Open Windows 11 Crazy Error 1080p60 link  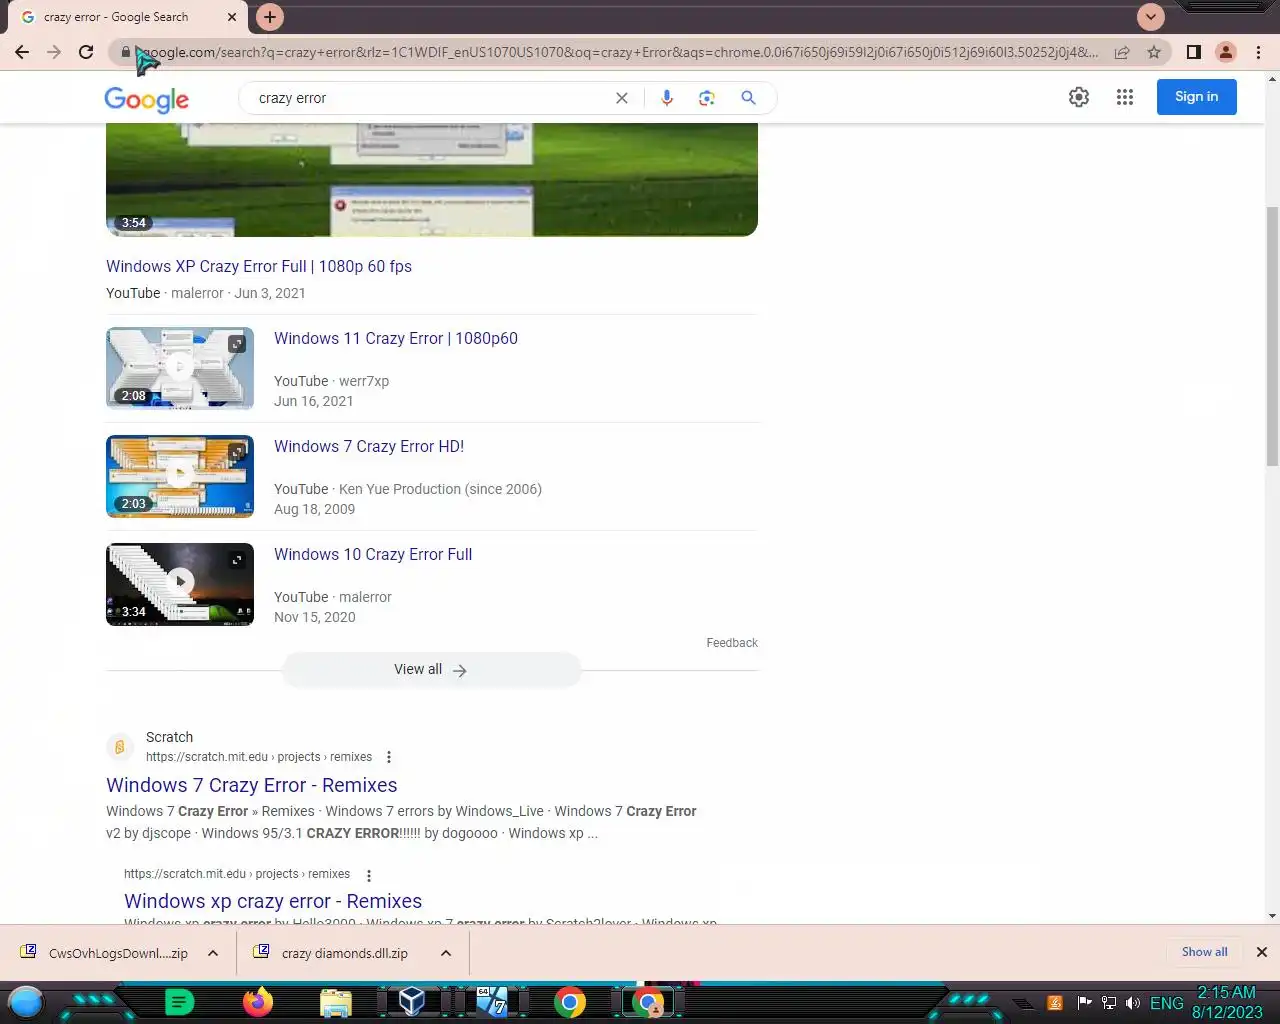[x=396, y=338]
